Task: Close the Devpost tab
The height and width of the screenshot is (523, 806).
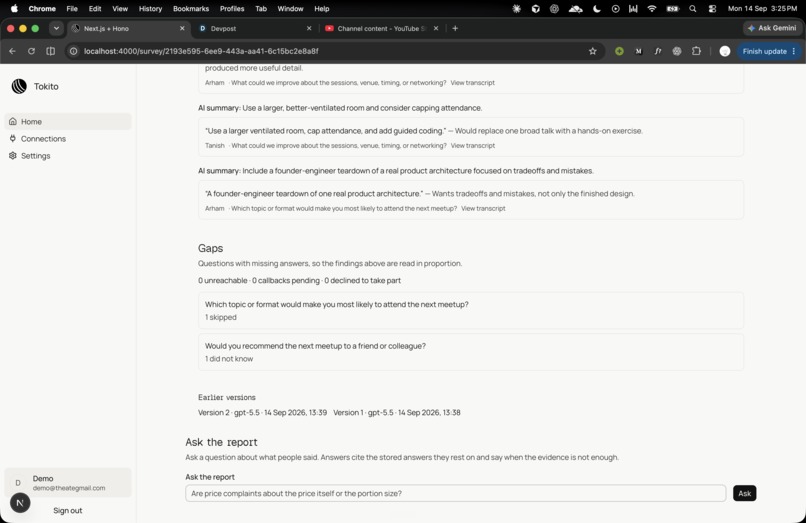Action: pyautogui.click(x=309, y=28)
